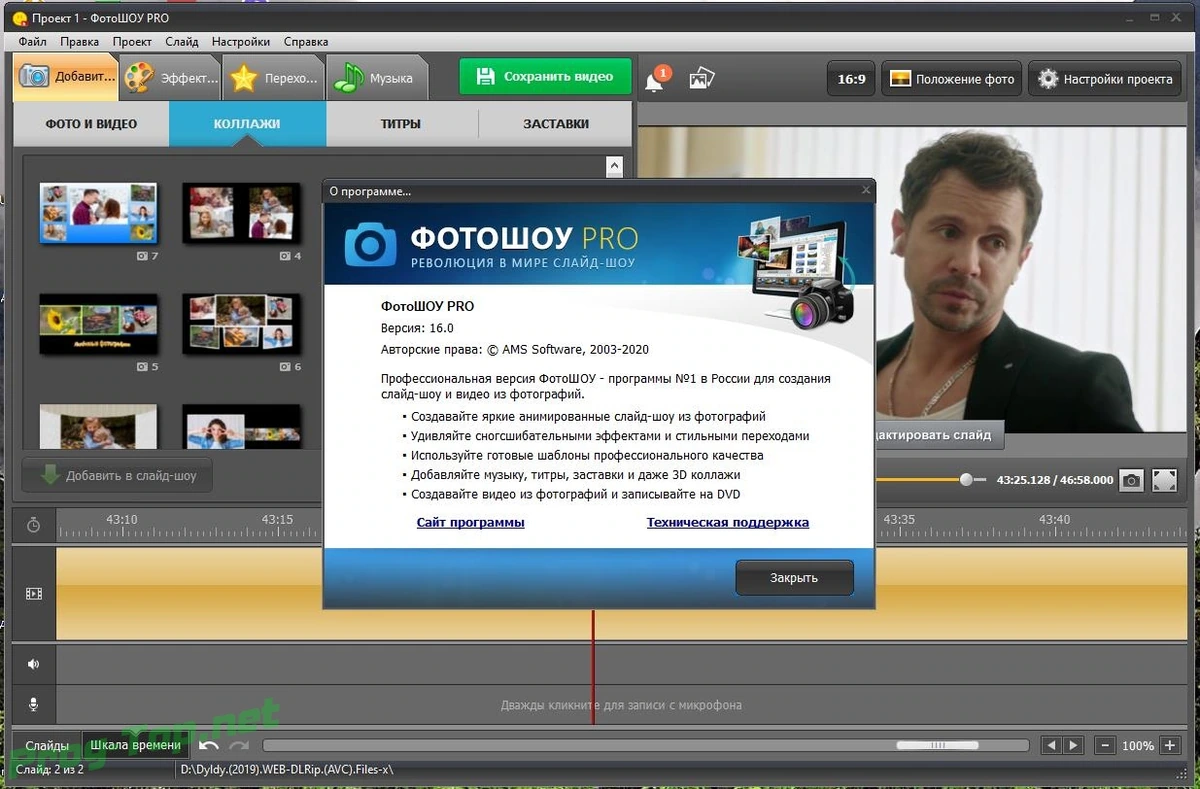Take a snapshot with the camera icon
Image resolution: width=1200 pixels, height=789 pixels.
(1131, 480)
